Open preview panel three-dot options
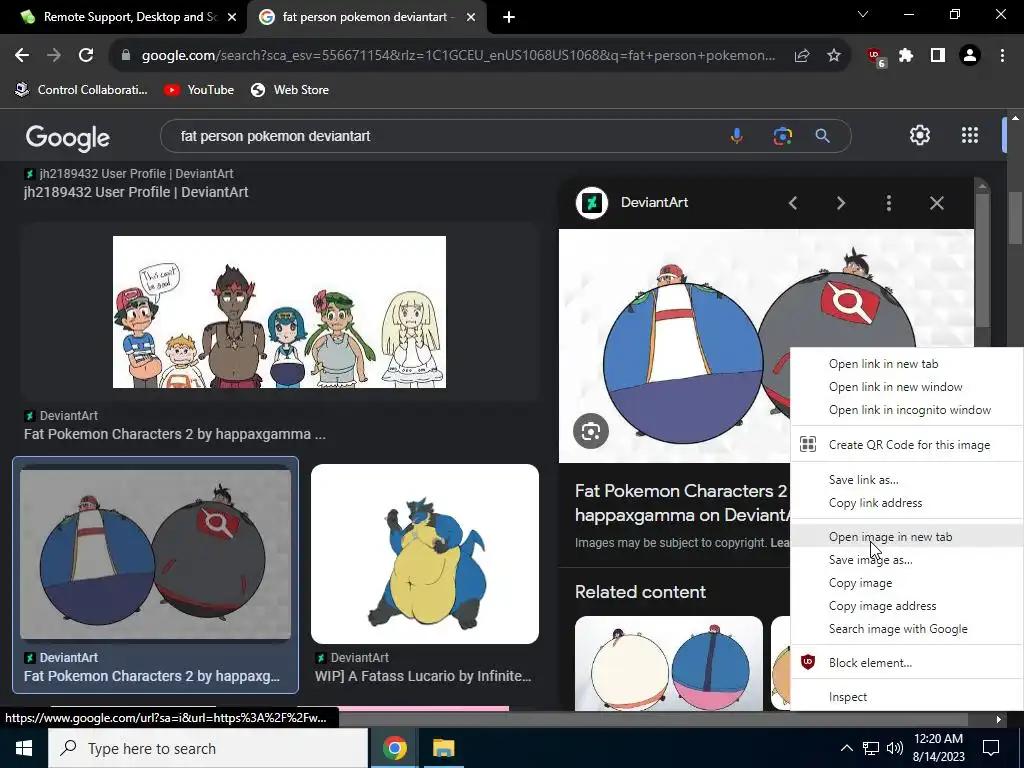The image size is (1024, 768). (x=888, y=203)
